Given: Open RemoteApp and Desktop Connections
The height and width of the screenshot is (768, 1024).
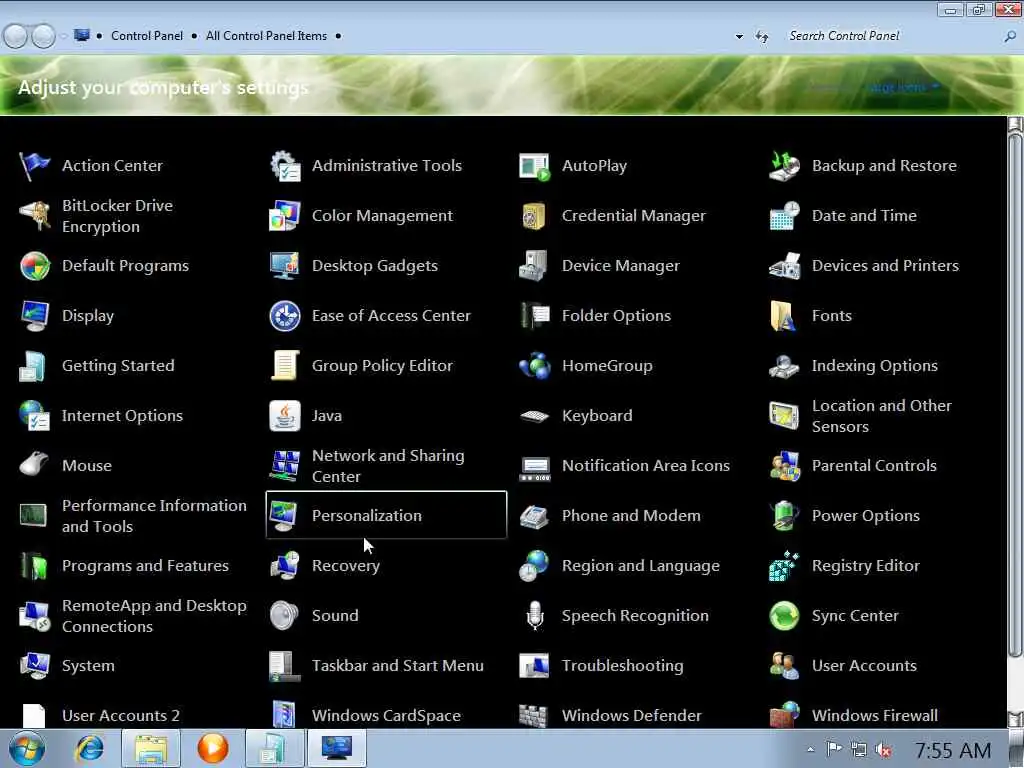Looking at the screenshot, I should 133,616.
